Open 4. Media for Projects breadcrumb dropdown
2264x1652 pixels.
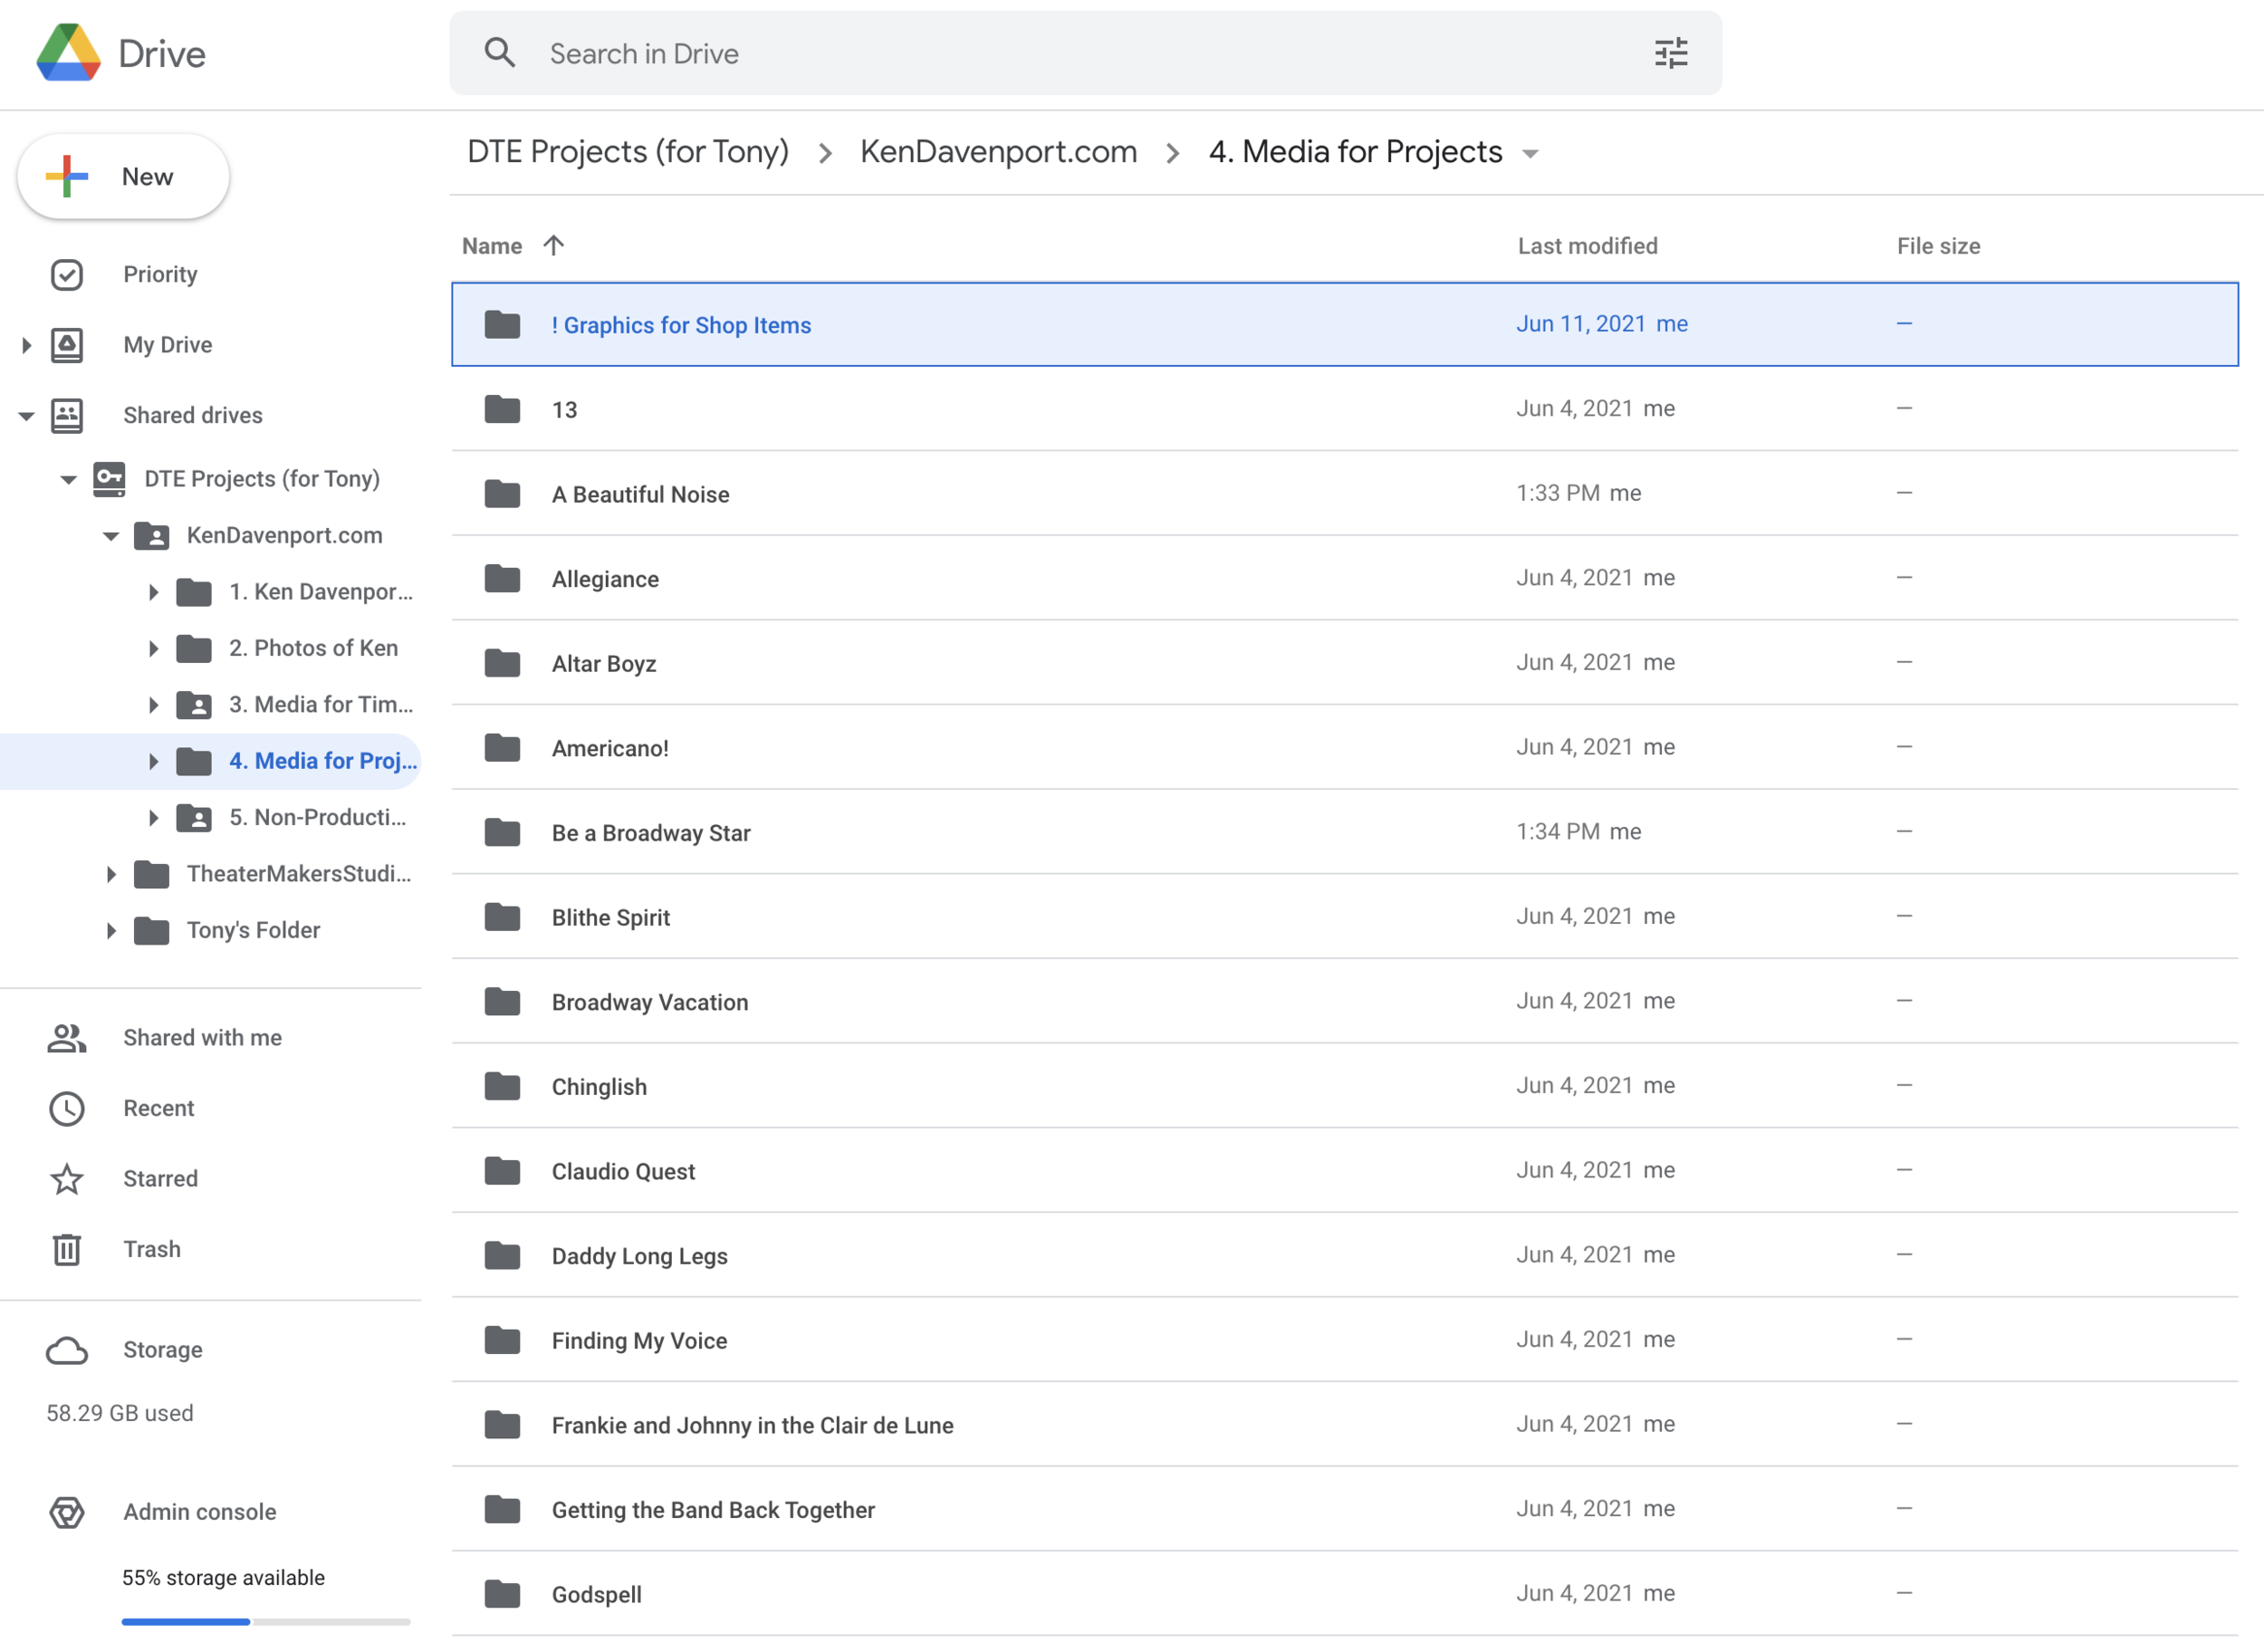pos(1530,154)
